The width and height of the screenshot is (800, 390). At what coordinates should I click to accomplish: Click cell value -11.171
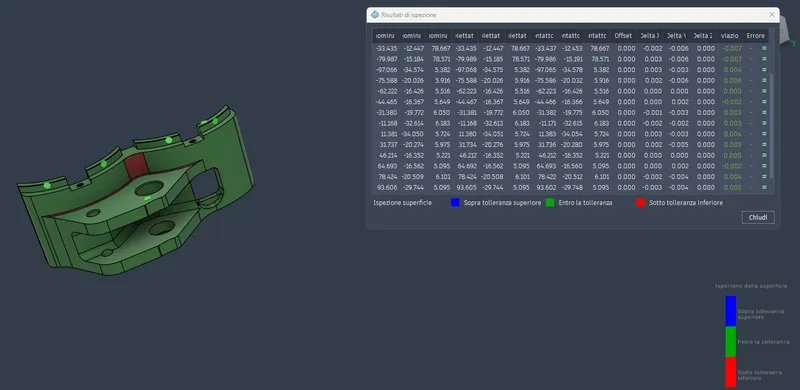(x=546, y=124)
